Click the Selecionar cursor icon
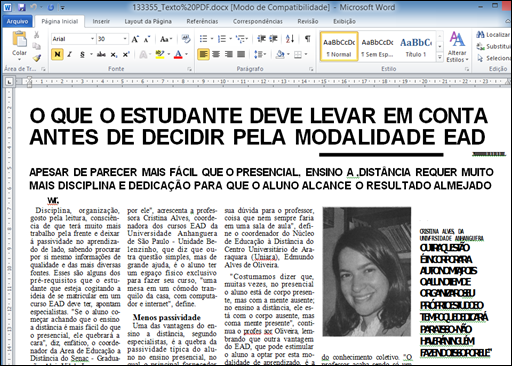512x366 pixels. click(x=480, y=58)
